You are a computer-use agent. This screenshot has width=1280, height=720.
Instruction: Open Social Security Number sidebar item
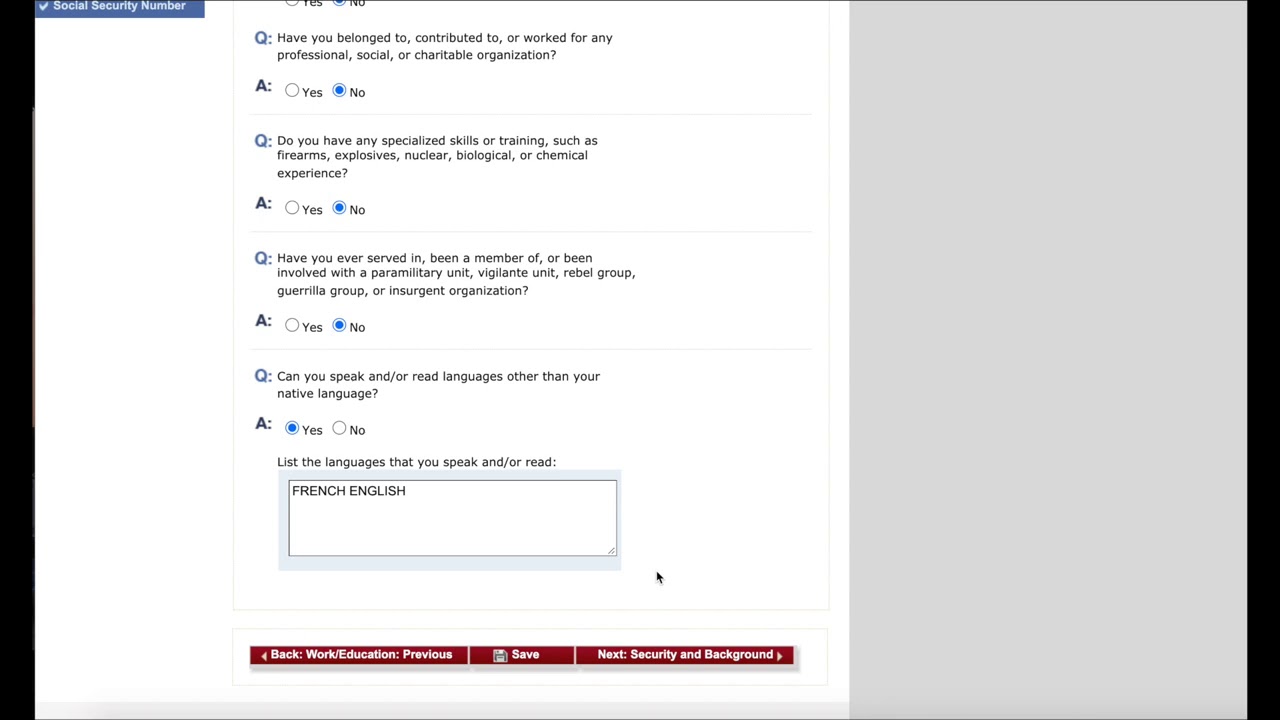119,7
